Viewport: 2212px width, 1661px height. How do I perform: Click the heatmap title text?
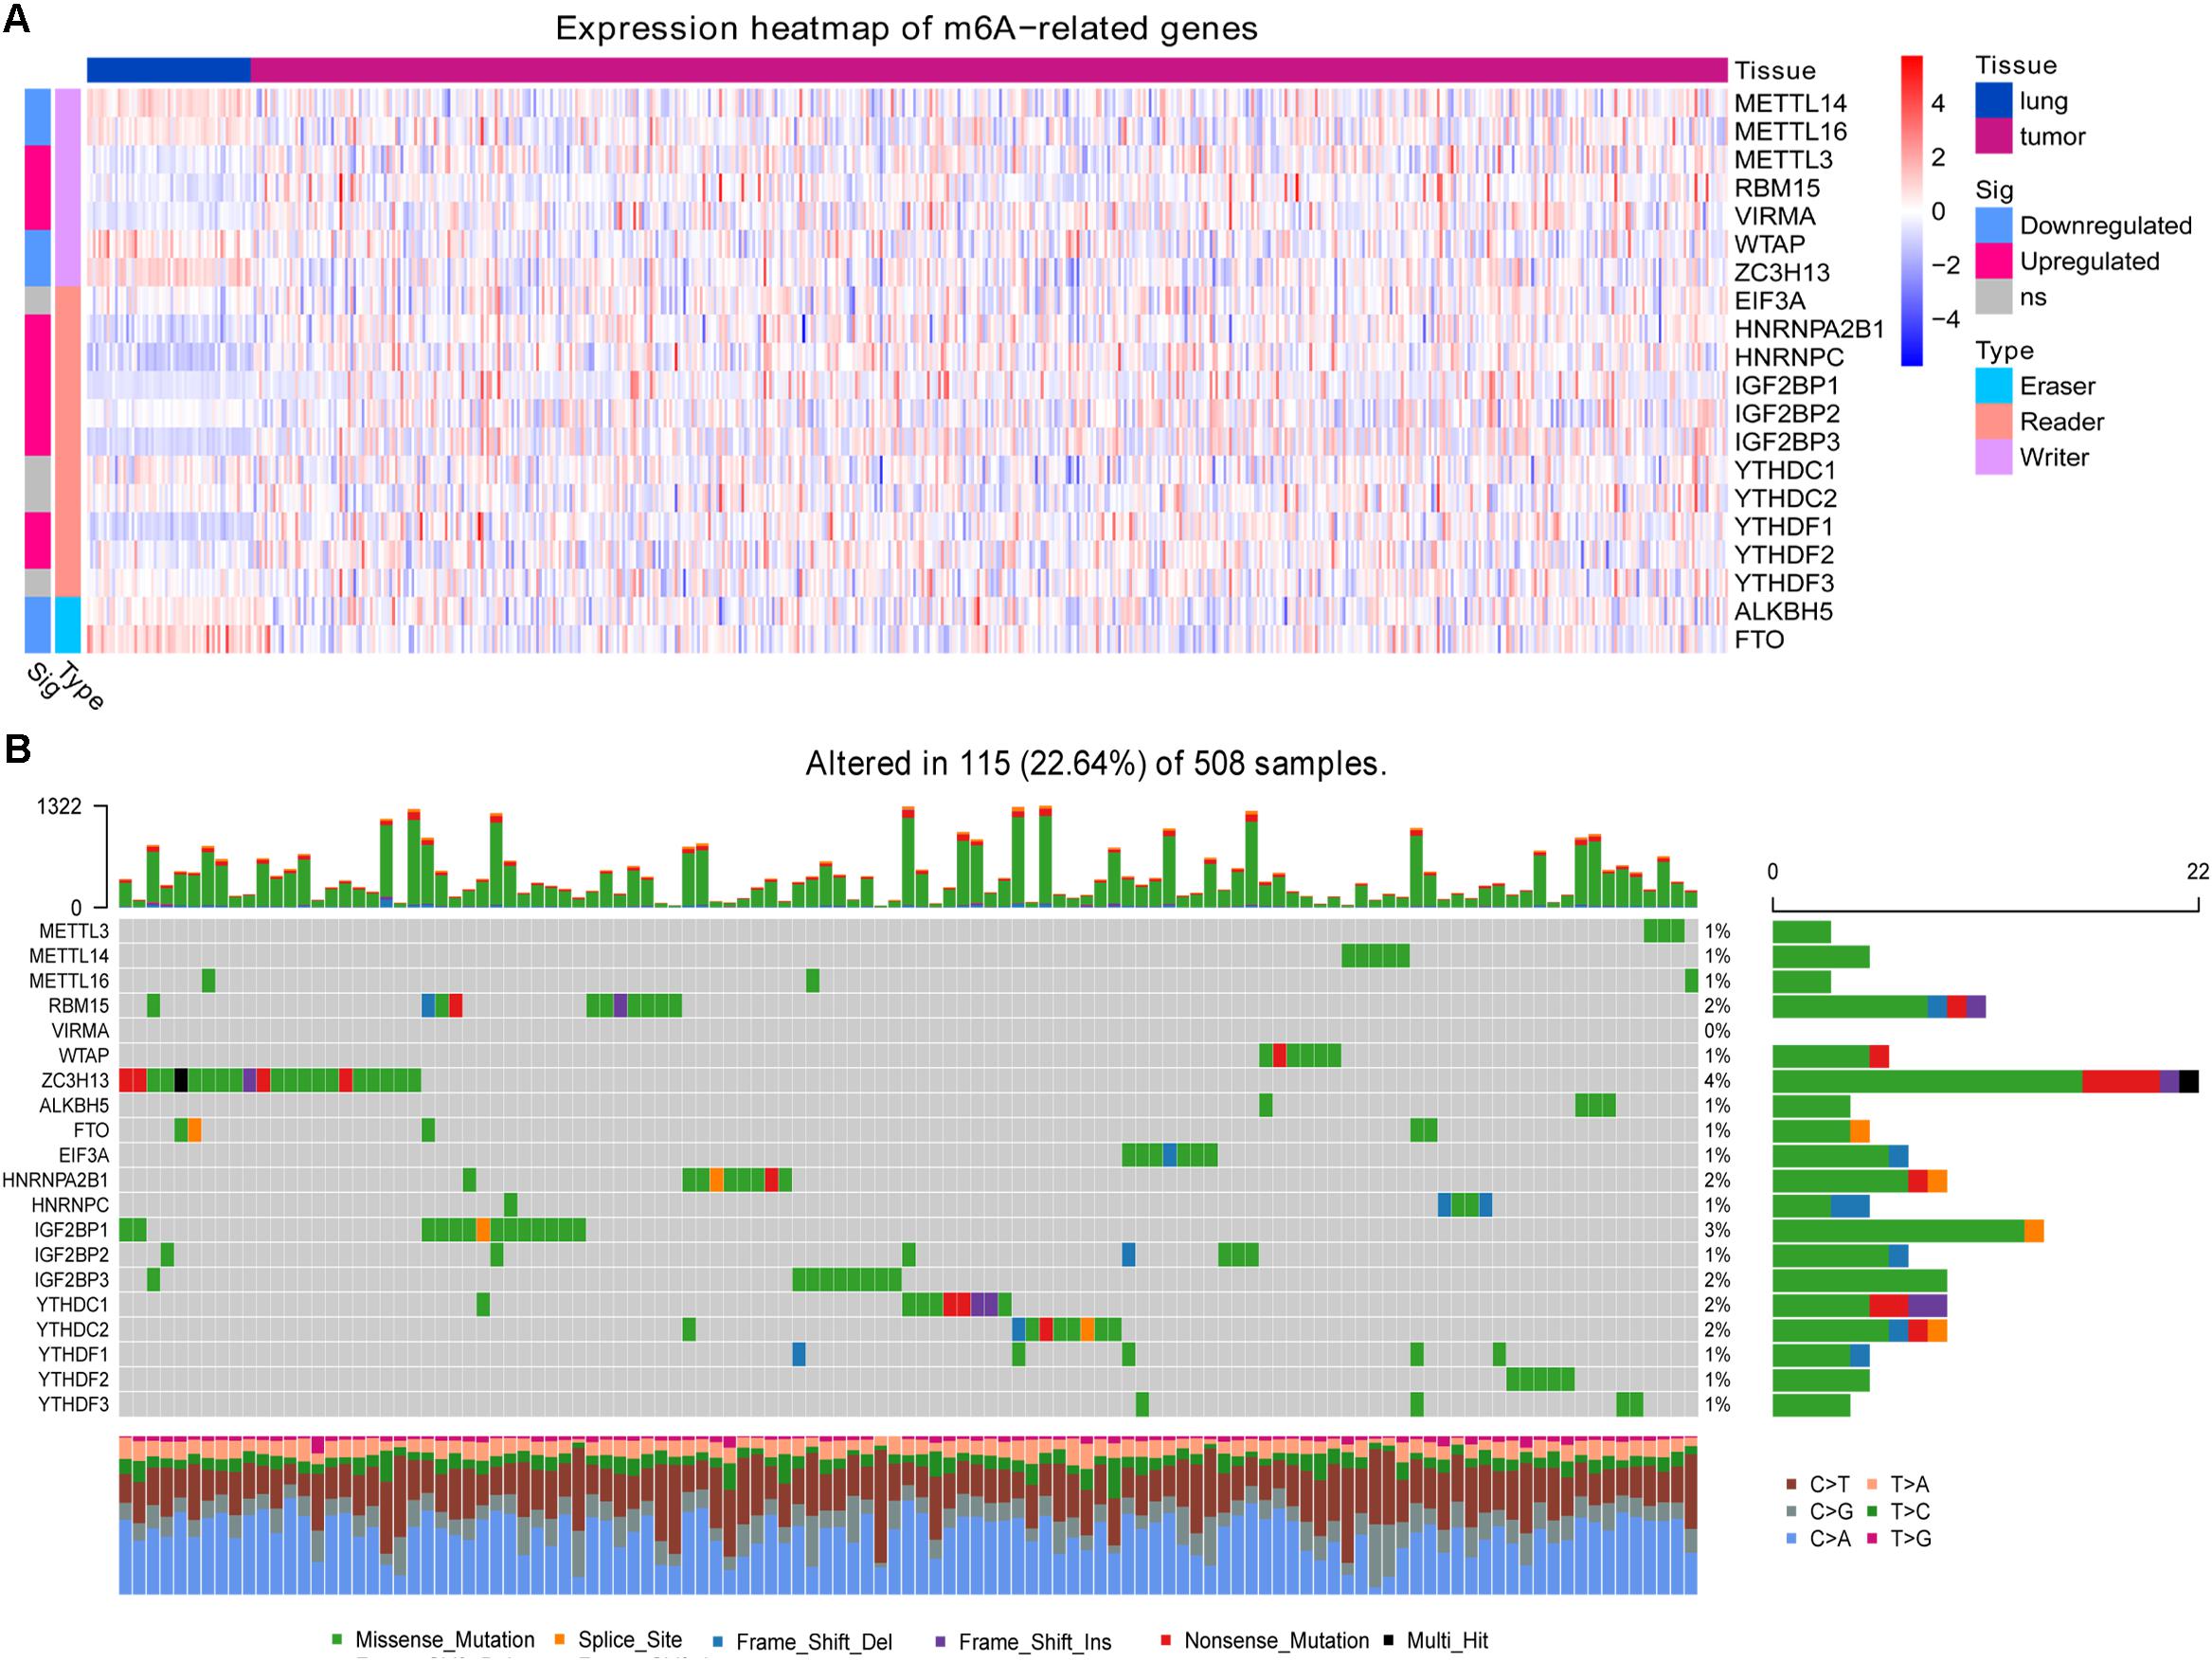click(x=906, y=29)
